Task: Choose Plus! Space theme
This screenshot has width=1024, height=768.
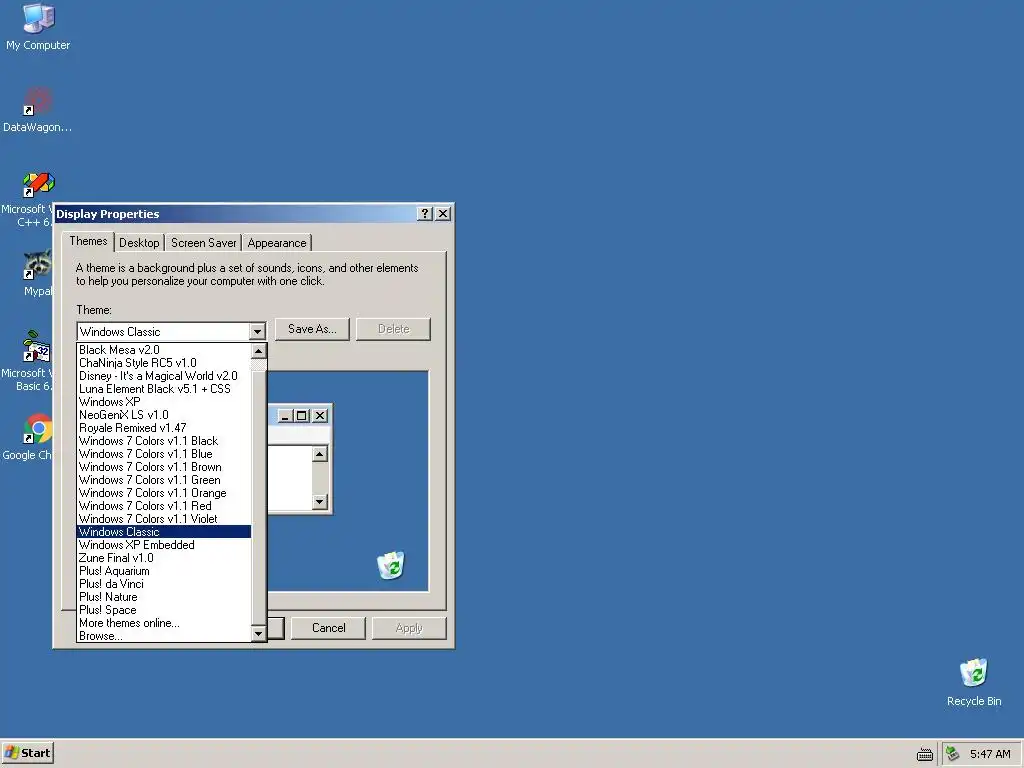Action: click(164, 610)
